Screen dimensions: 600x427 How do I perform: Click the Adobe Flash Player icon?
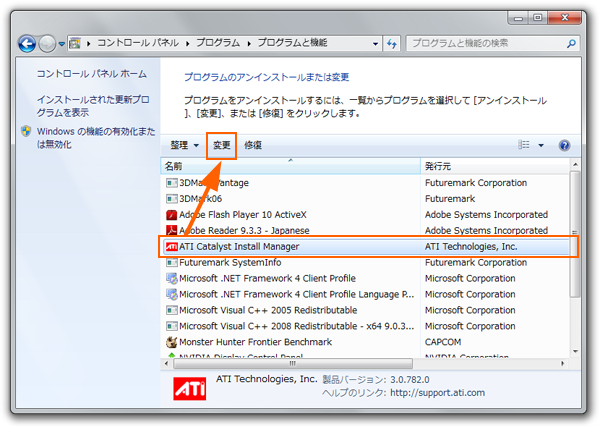(171, 215)
